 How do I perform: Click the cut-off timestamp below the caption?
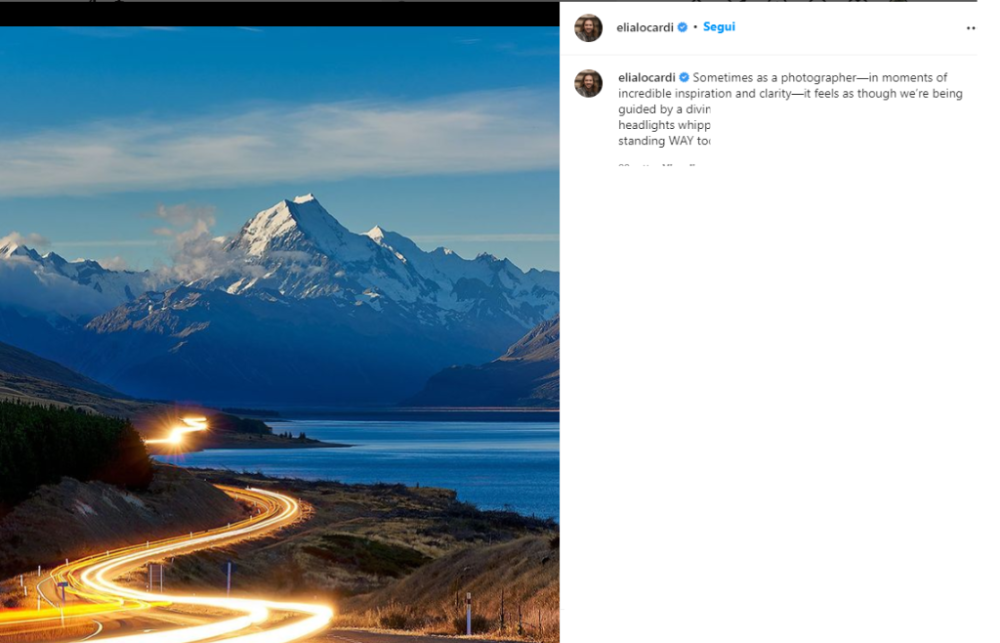[657, 165]
